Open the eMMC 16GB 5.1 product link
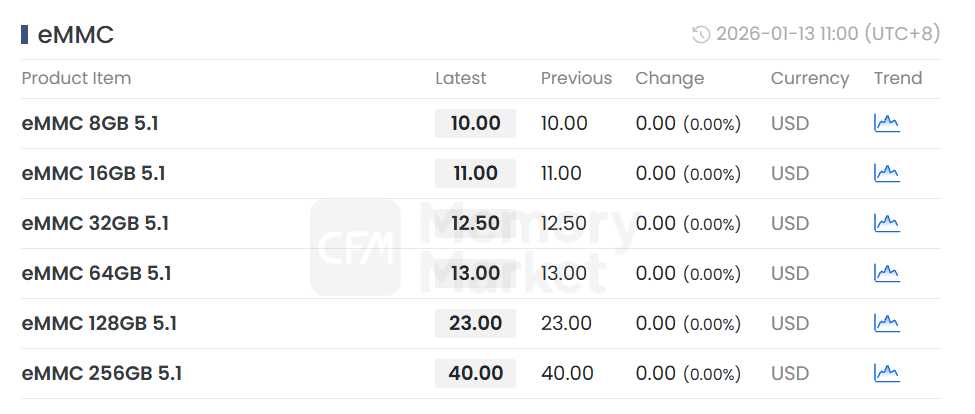This screenshot has width=975, height=414. 93,174
